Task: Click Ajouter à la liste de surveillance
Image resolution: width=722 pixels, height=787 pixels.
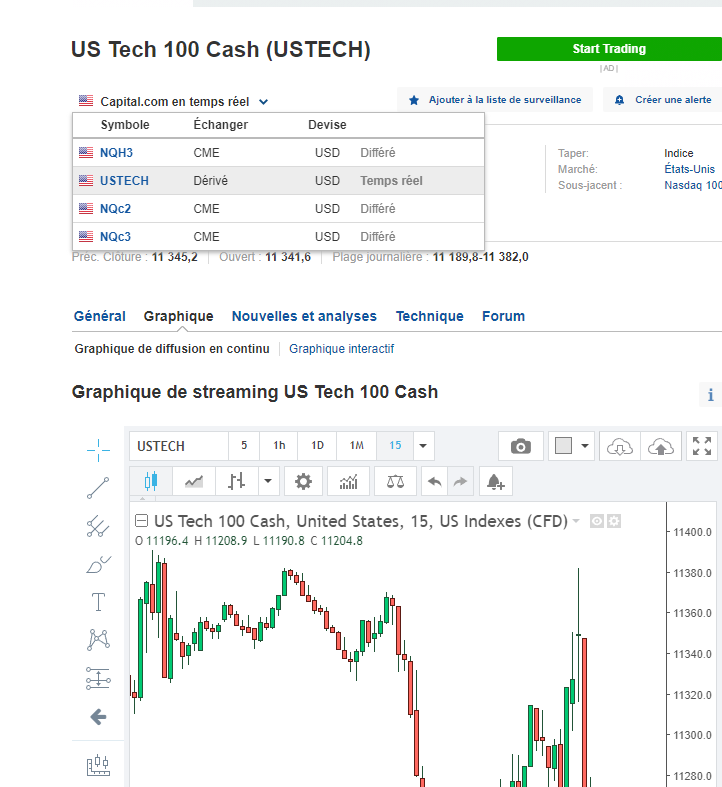Action: pyautogui.click(x=495, y=100)
